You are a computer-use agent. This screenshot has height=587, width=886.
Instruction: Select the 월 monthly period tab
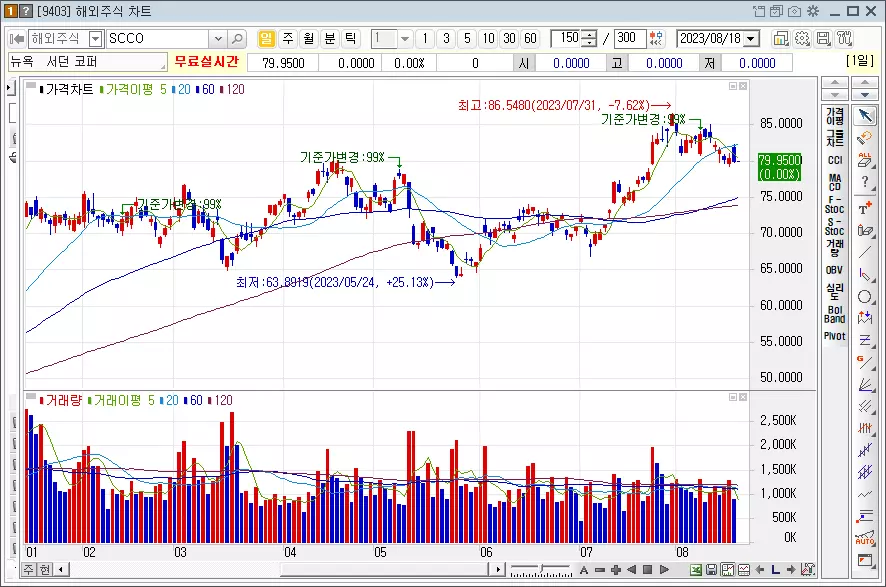tap(307, 37)
